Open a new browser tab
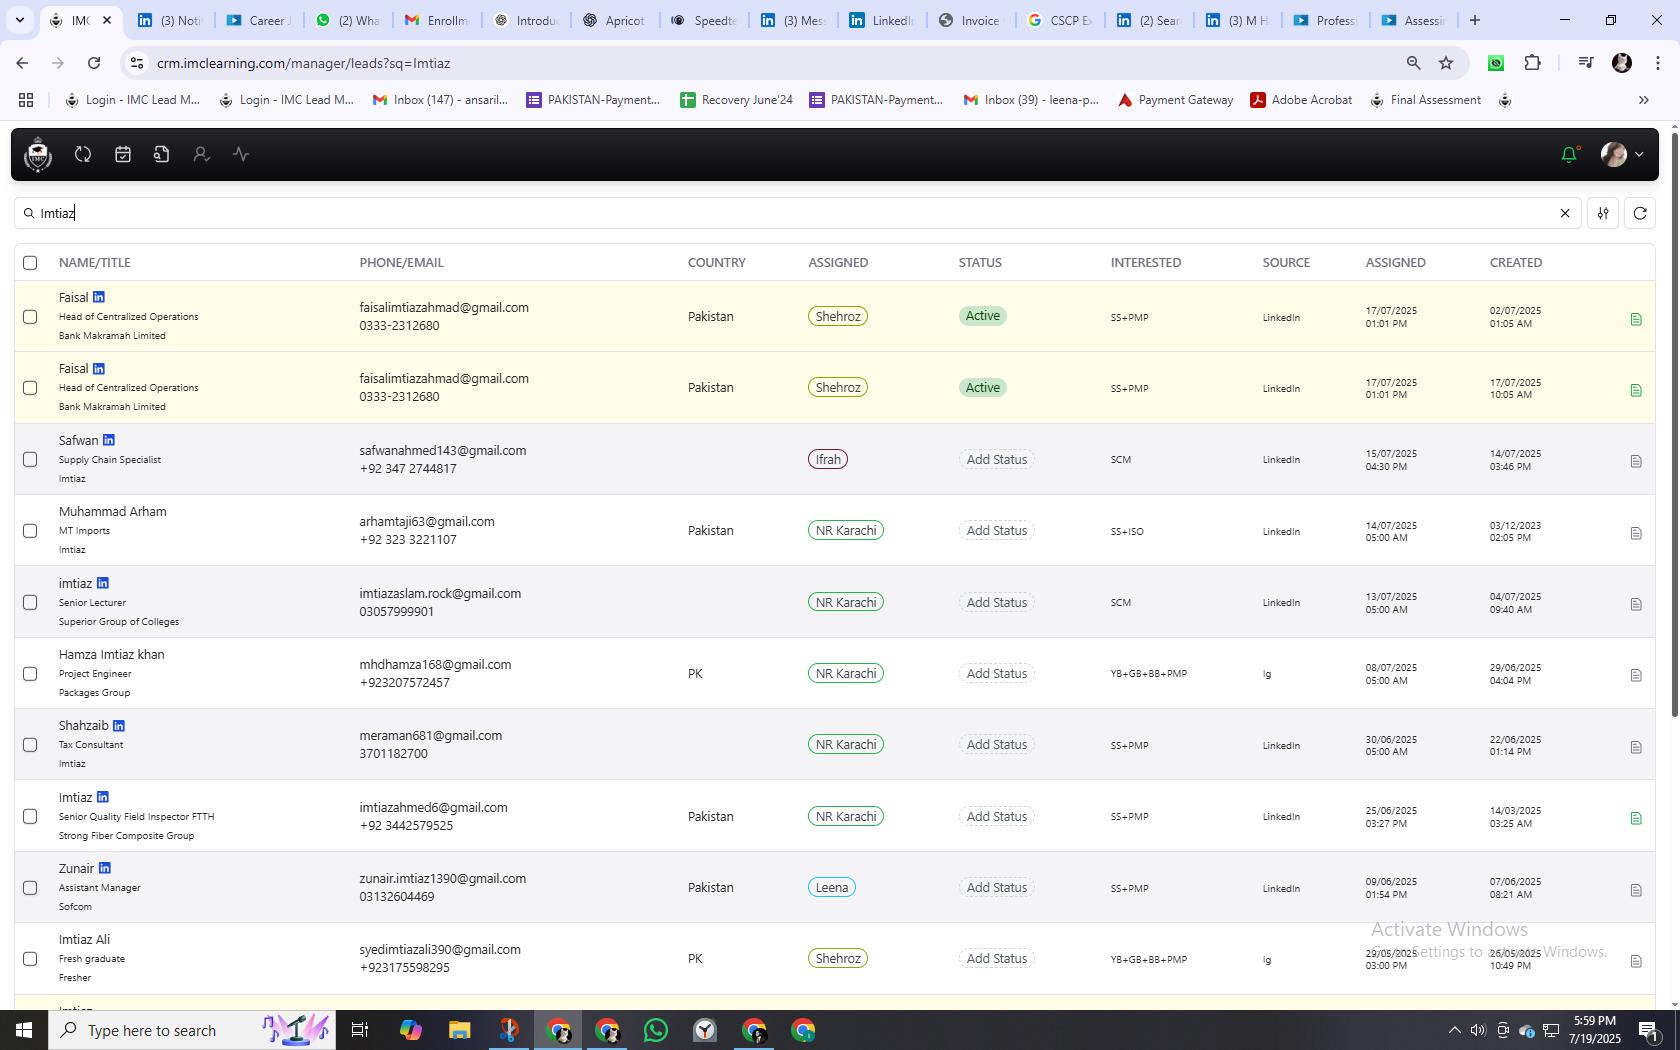The width and height of the screenshot is (1680, 1050). tap(1474, 20)
